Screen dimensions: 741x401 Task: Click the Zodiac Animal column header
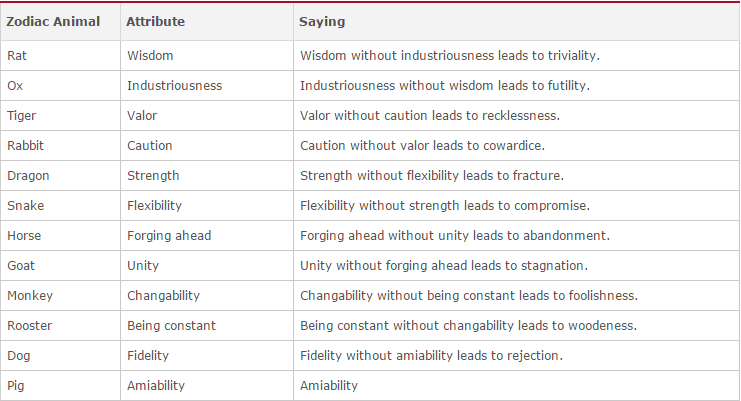pyautogui.click(x=53, y=21)
